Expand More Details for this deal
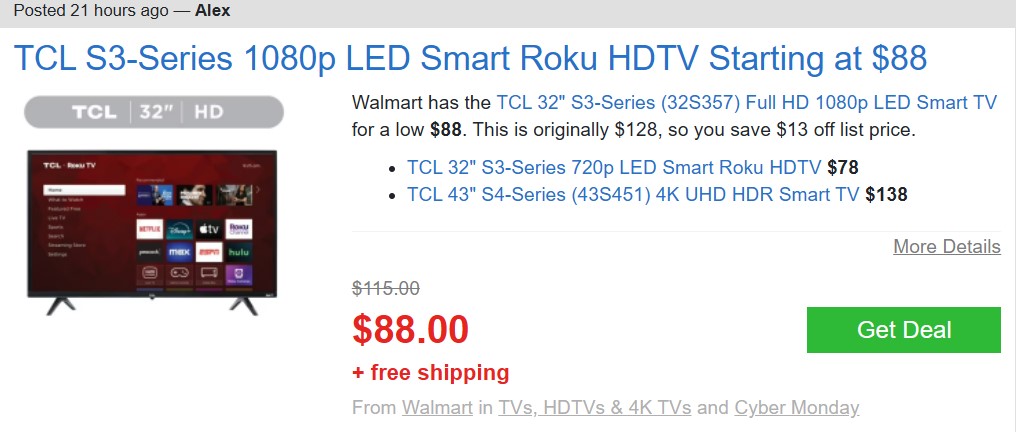1016x432 pixels. 946,246
